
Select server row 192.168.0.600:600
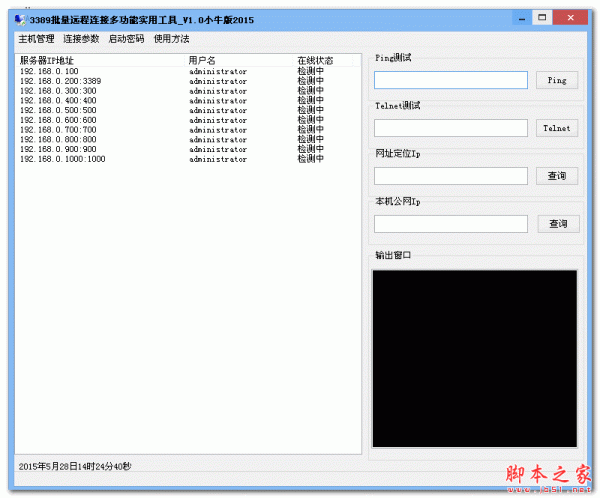[x=188, y=120]
